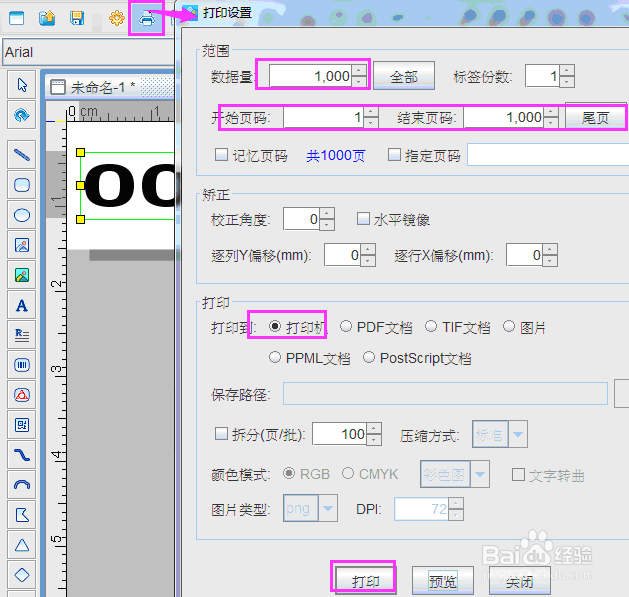
Task: Click the 指定页码 text input field
Action: coord(548,154)
